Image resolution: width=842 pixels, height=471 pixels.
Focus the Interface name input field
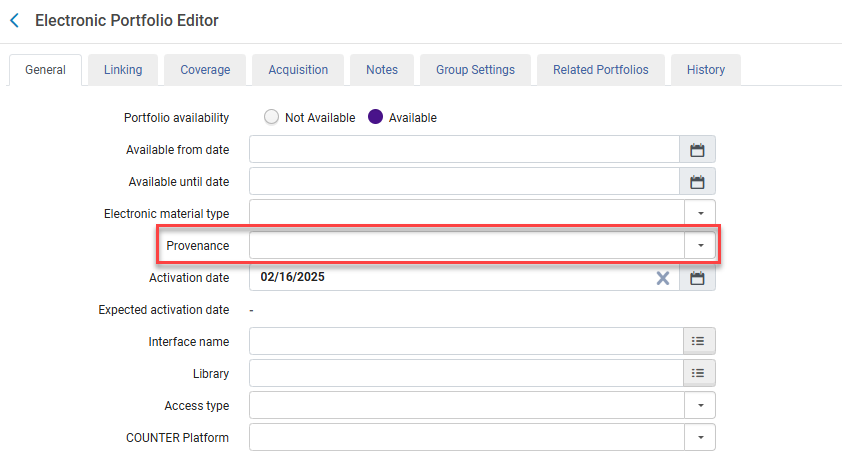coord(466,341)
